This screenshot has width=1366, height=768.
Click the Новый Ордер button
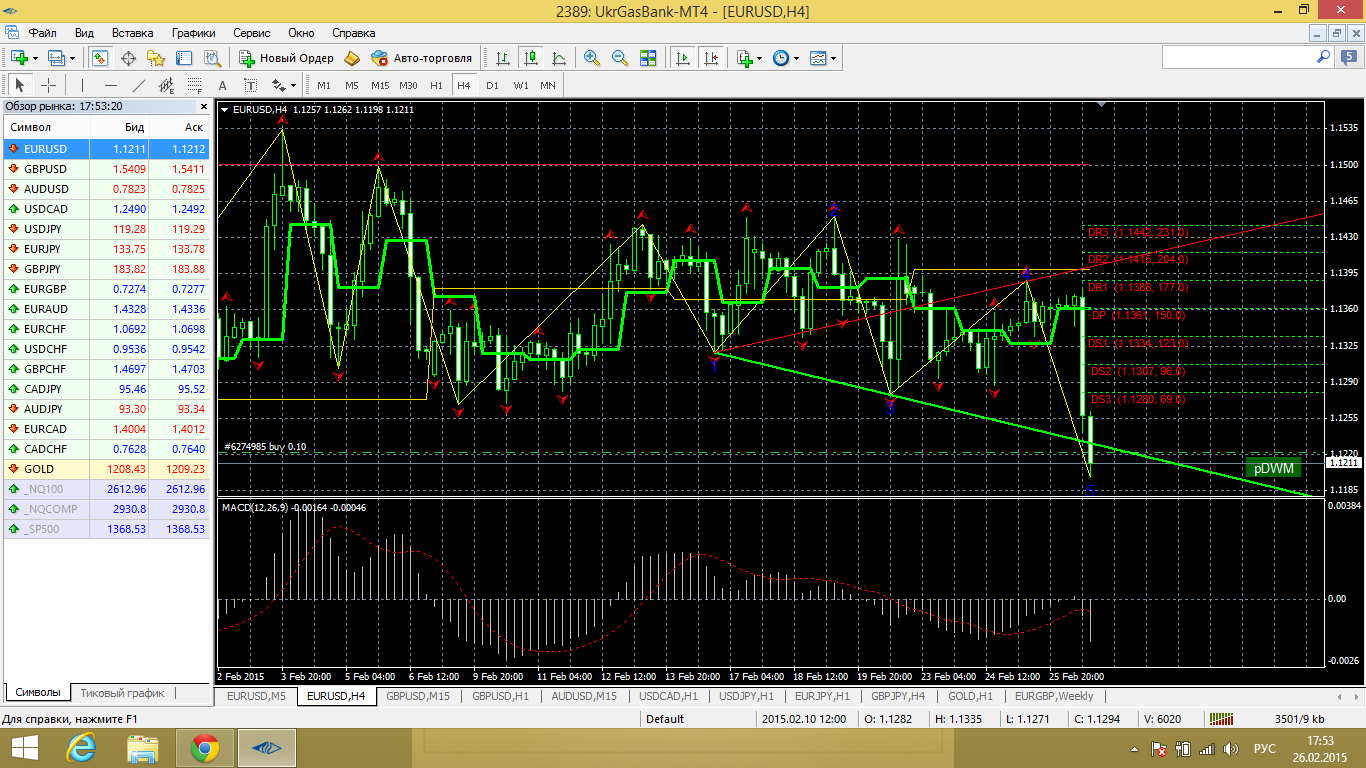(287, 58)
